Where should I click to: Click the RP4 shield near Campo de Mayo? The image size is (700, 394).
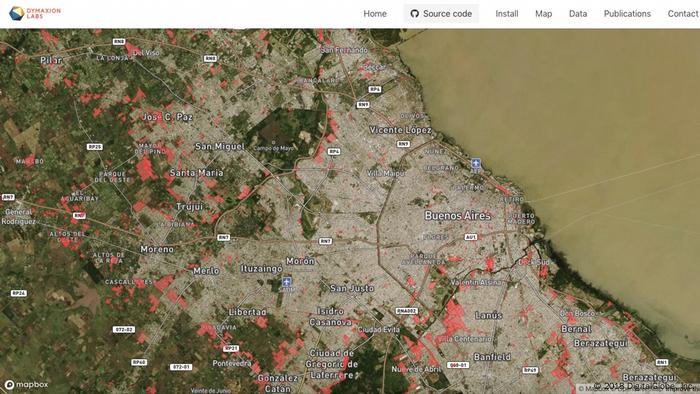(x=333, y=152)
